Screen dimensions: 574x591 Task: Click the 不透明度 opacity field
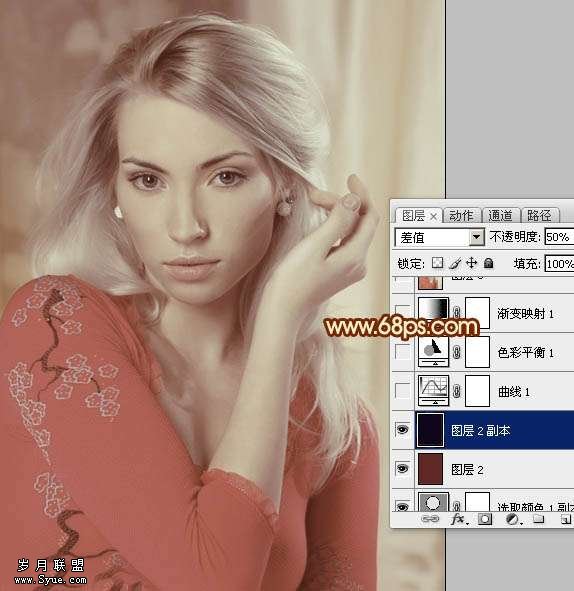tap(559, 237)
